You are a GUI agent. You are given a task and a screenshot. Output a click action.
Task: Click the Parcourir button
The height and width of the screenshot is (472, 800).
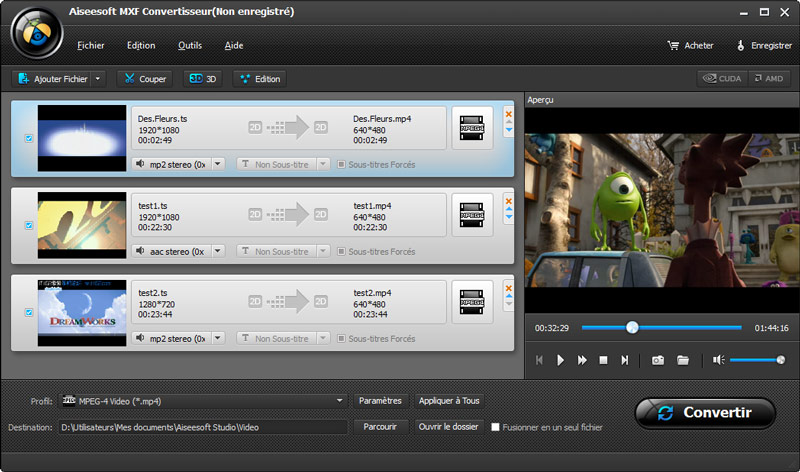380,427
